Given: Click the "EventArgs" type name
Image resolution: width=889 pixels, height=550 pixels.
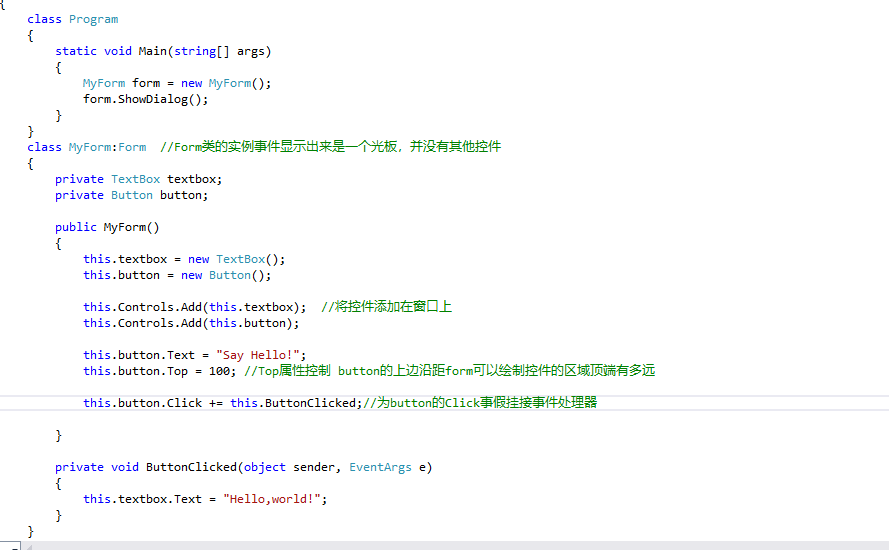Looking at the screenshot, I should click(x=380, y=467).
